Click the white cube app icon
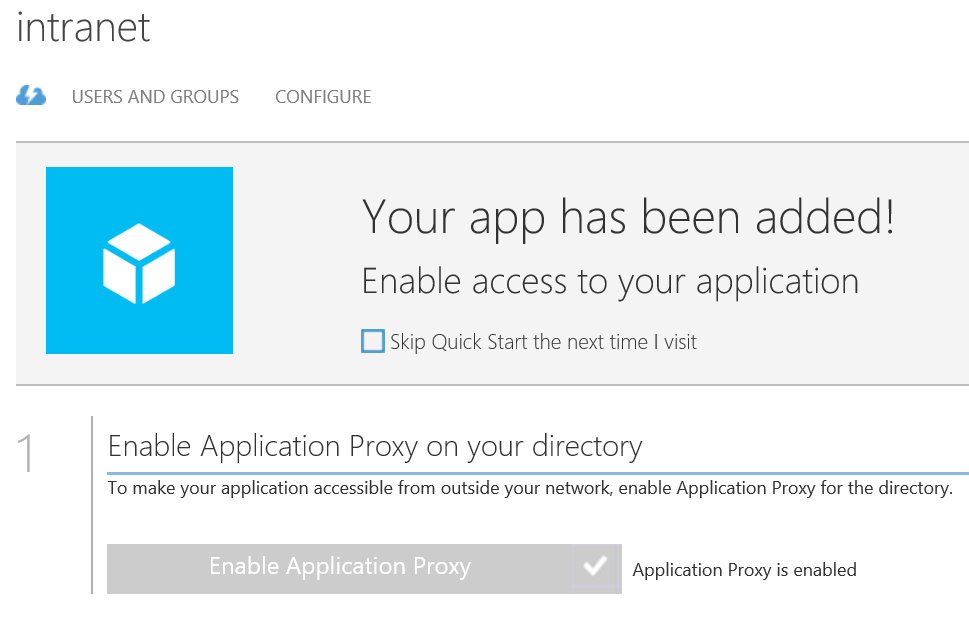 139,262
